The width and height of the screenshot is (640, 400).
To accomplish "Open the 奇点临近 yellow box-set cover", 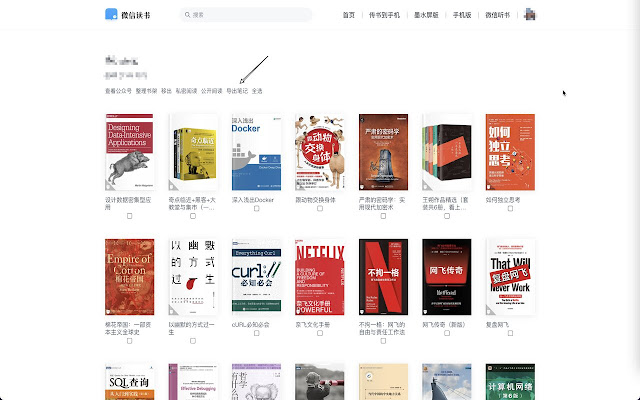I will 193,152.
